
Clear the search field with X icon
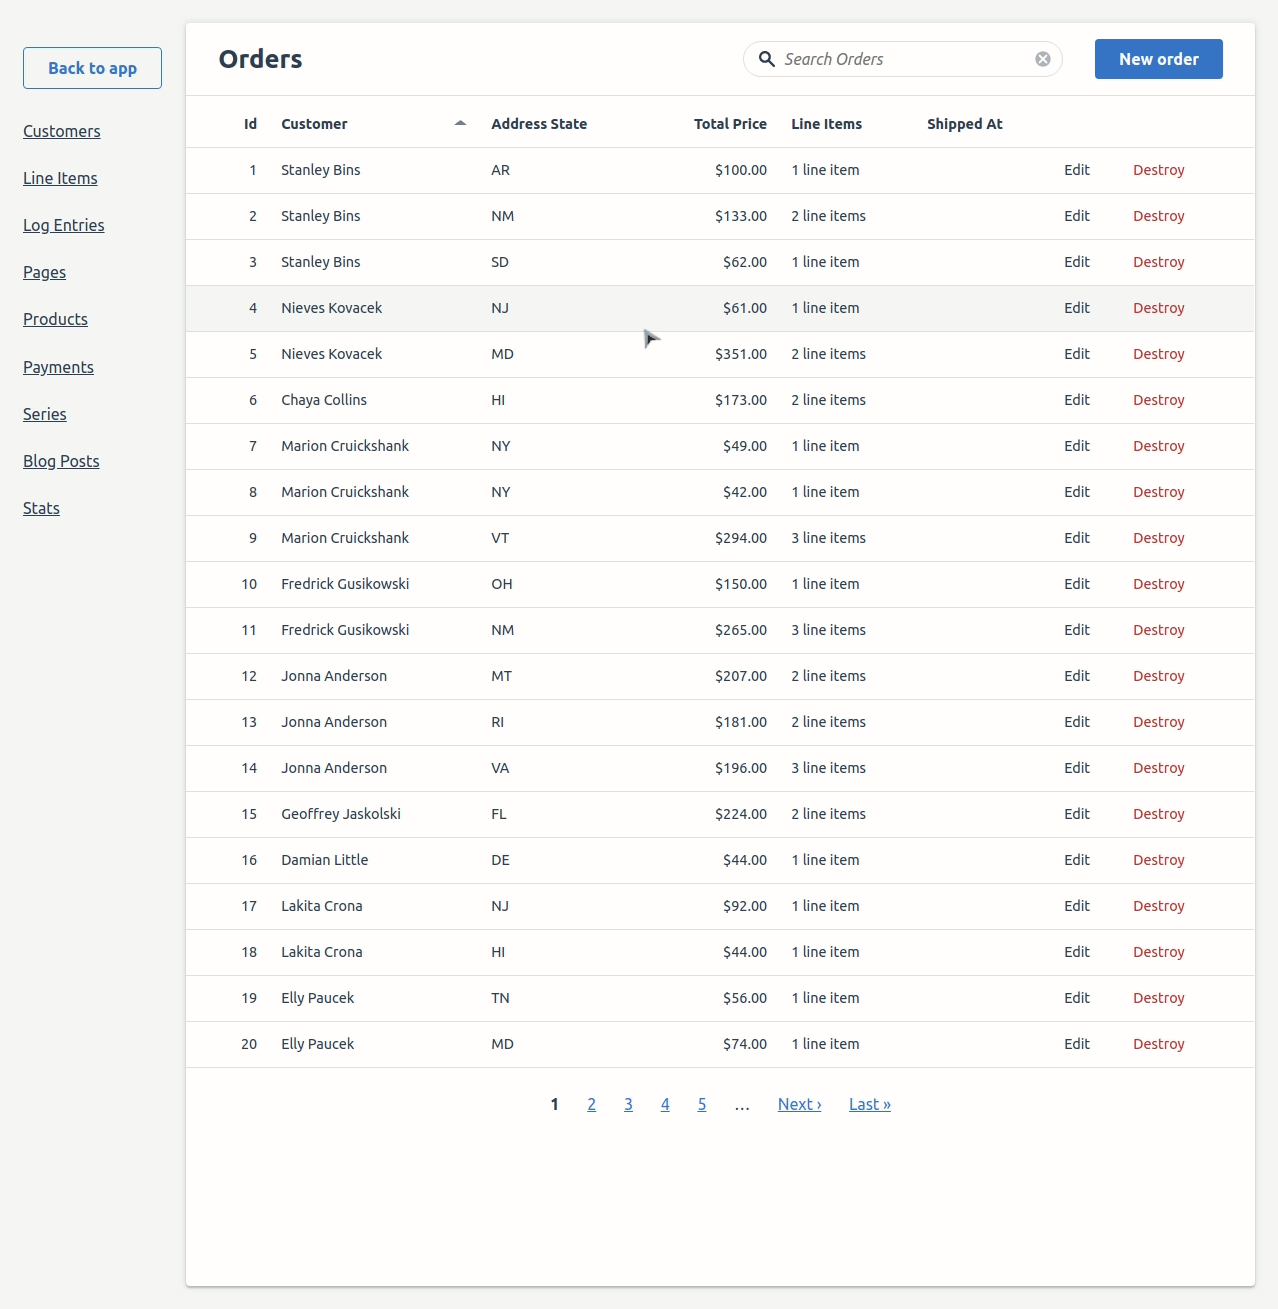[1043, 59]
